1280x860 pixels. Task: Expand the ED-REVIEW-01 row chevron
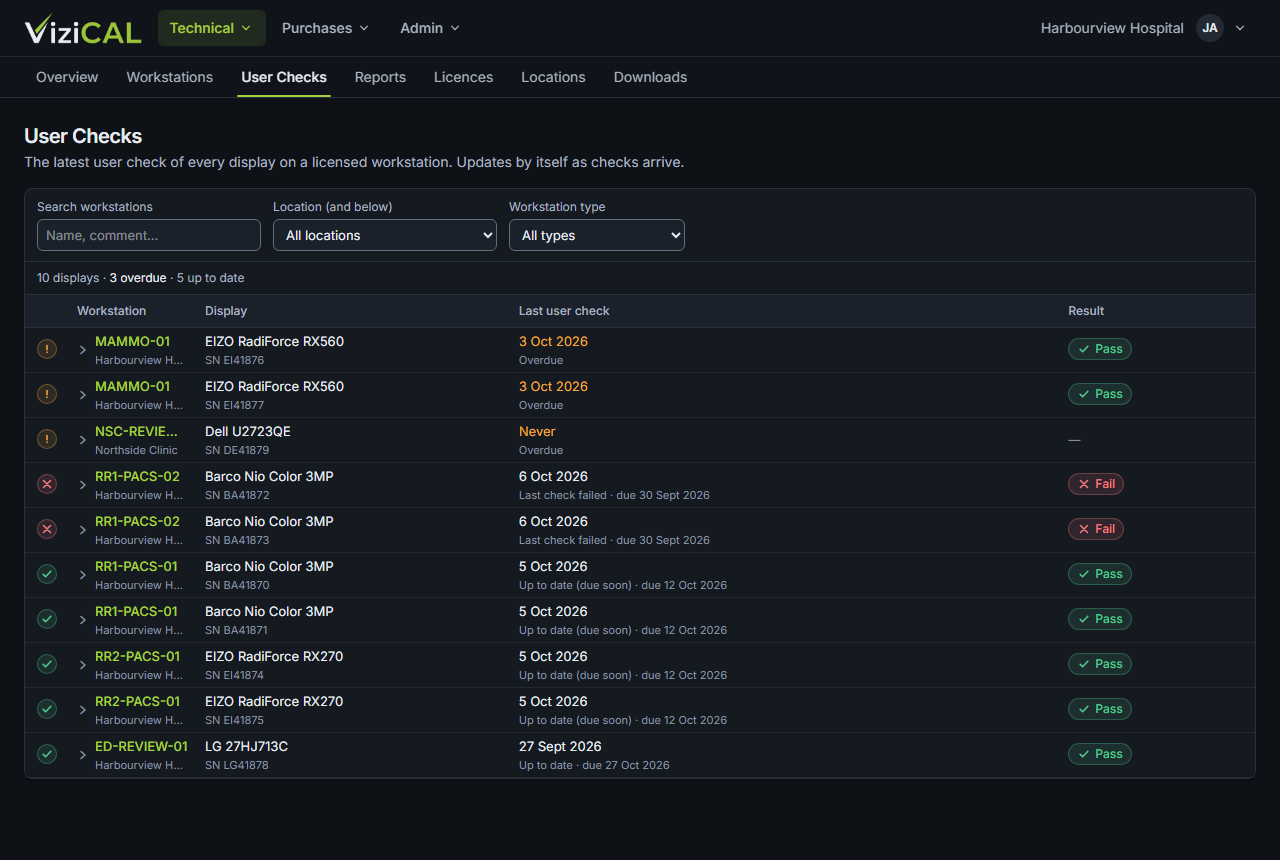[x=83, y=755]
